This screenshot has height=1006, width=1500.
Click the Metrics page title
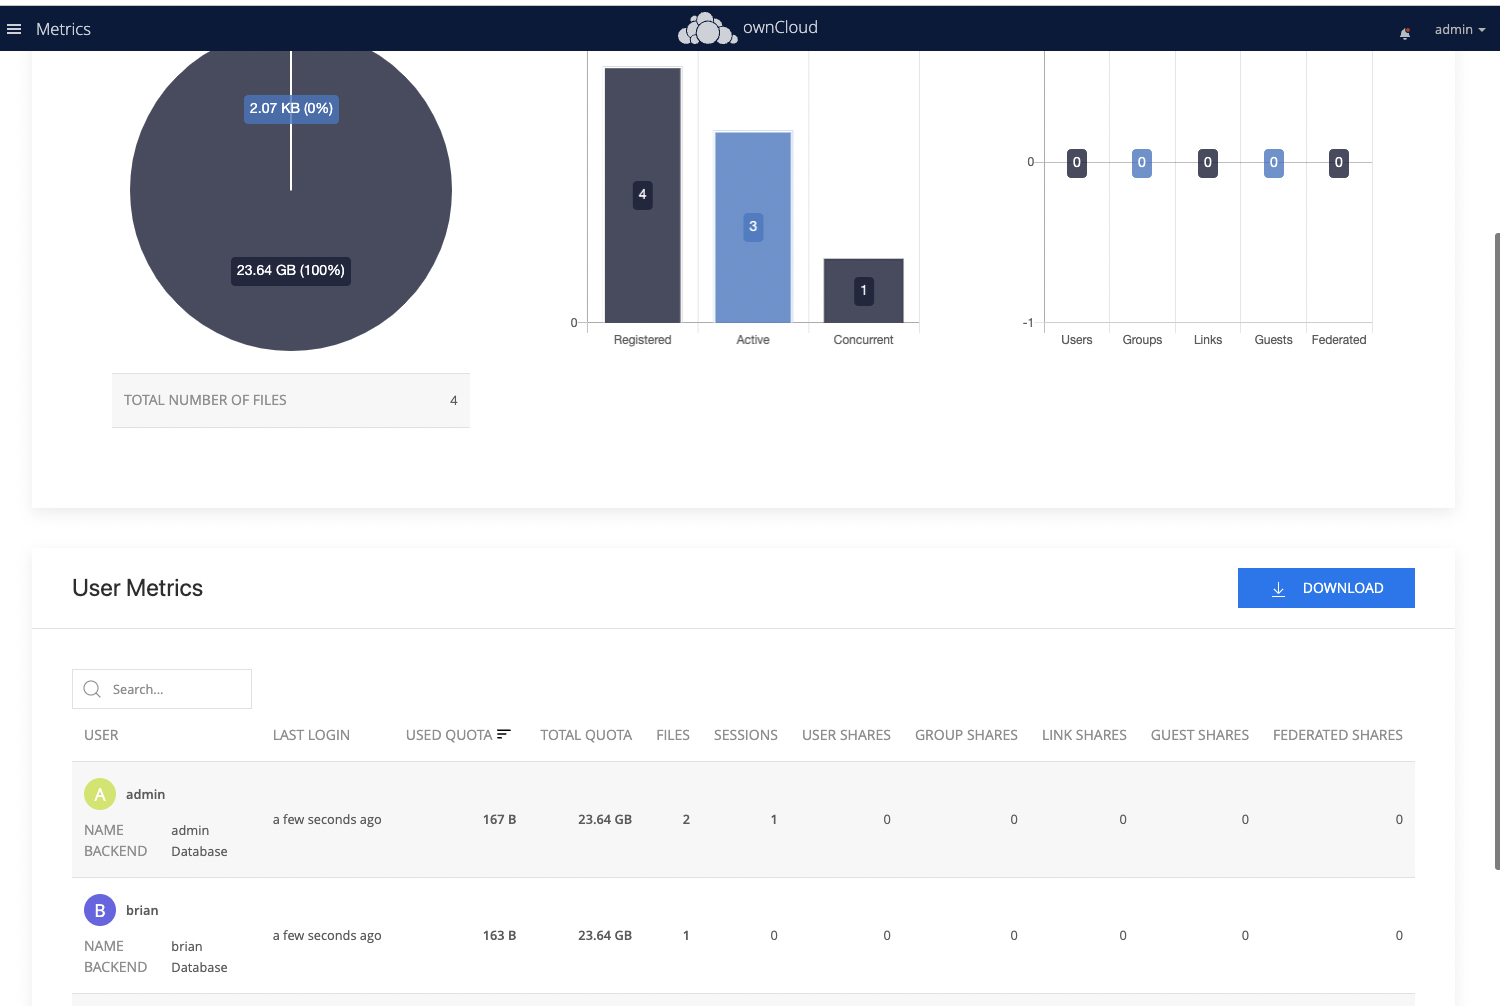tap(63, 29)
